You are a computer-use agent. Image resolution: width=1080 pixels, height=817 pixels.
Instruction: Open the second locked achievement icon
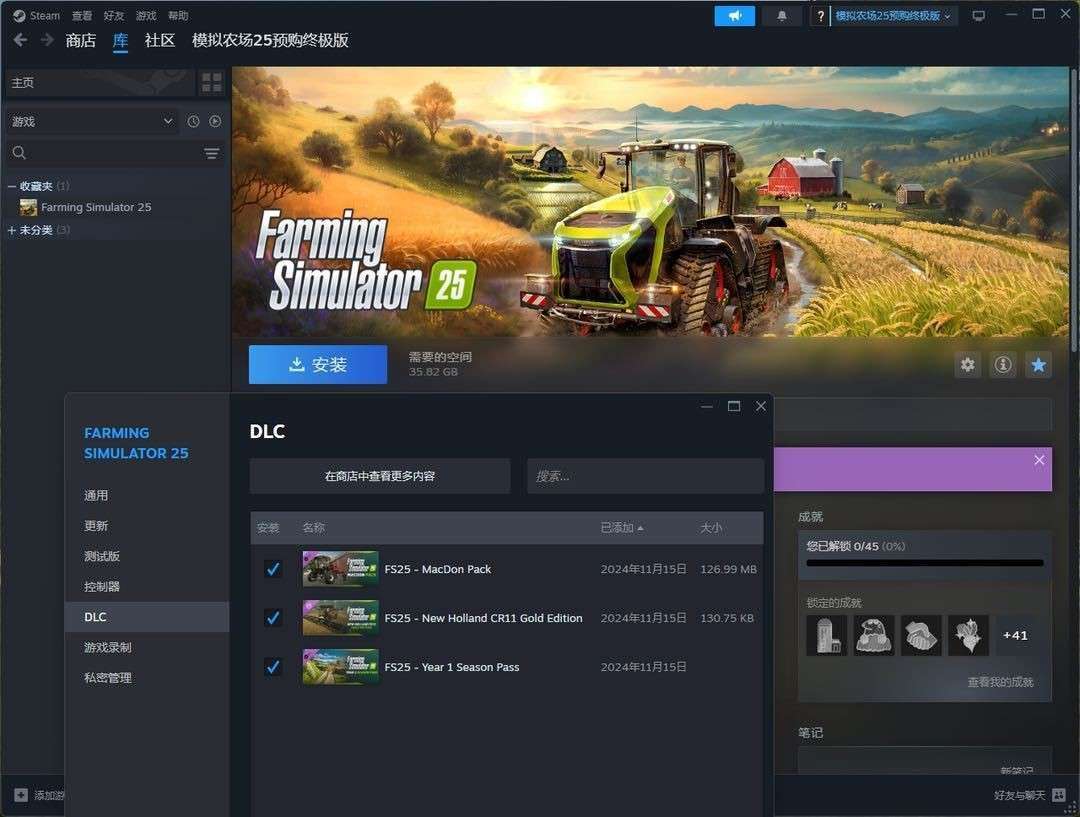(874, 635)
